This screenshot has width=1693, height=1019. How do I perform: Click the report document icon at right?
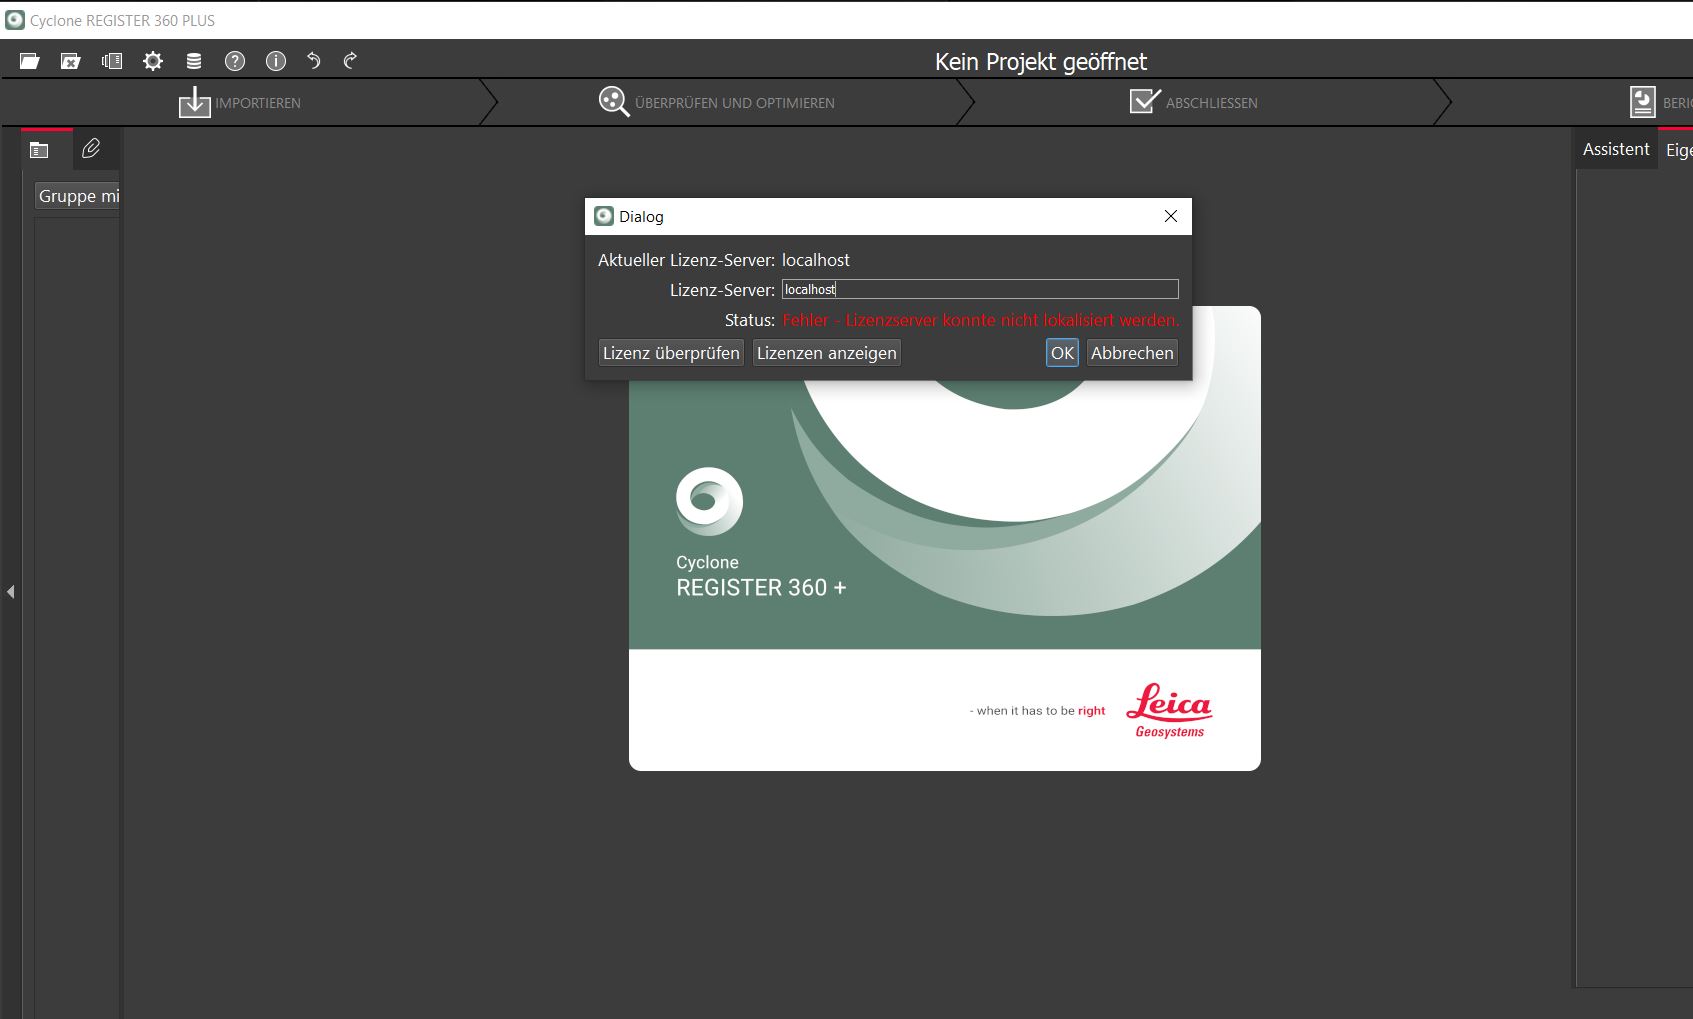click(1642, 102)
